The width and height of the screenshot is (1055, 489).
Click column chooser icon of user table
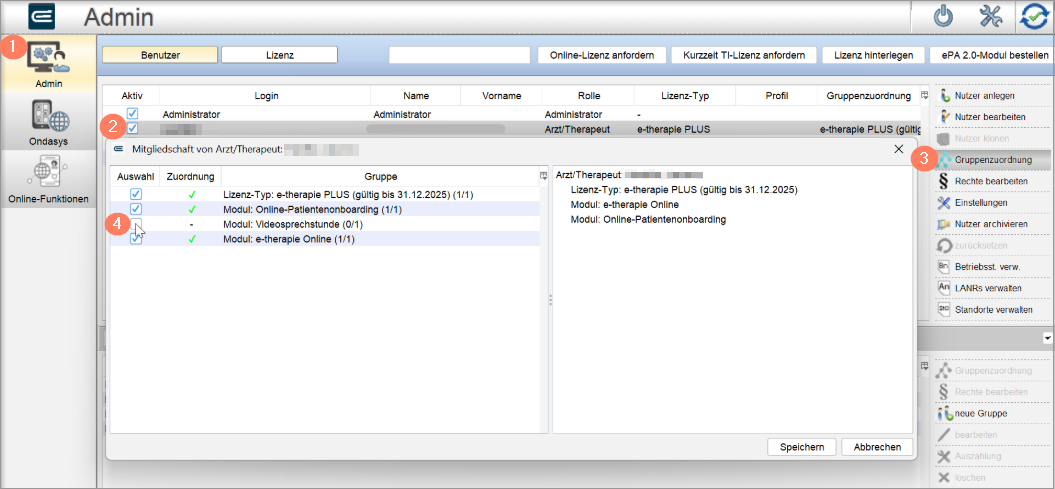click(924, 96)
